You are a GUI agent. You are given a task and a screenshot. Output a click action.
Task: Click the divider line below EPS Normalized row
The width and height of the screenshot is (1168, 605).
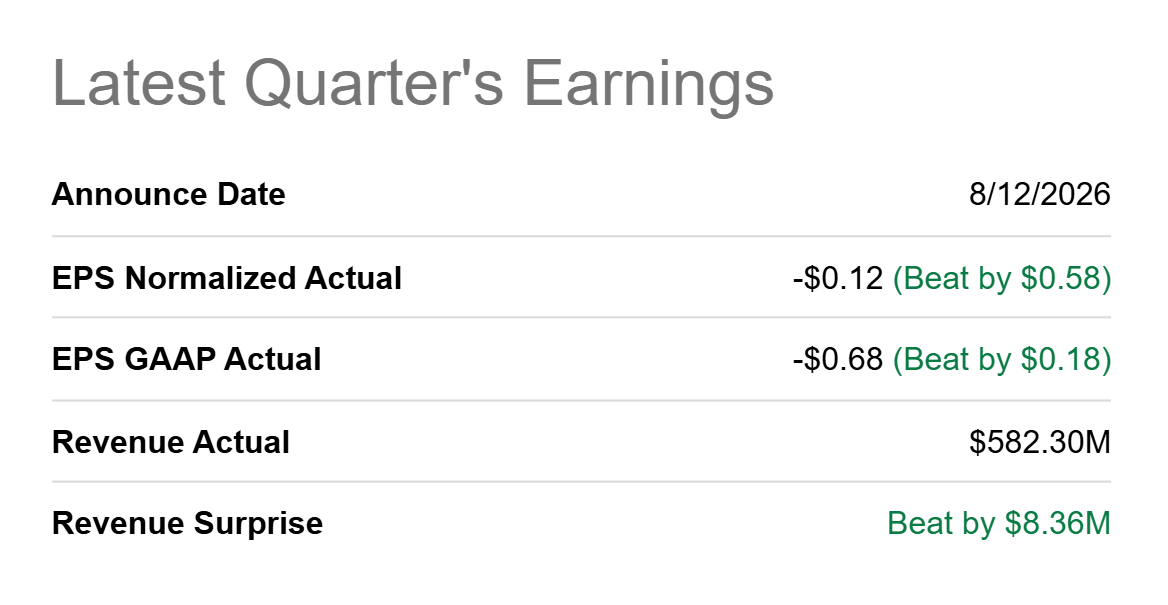click(581, 317)
